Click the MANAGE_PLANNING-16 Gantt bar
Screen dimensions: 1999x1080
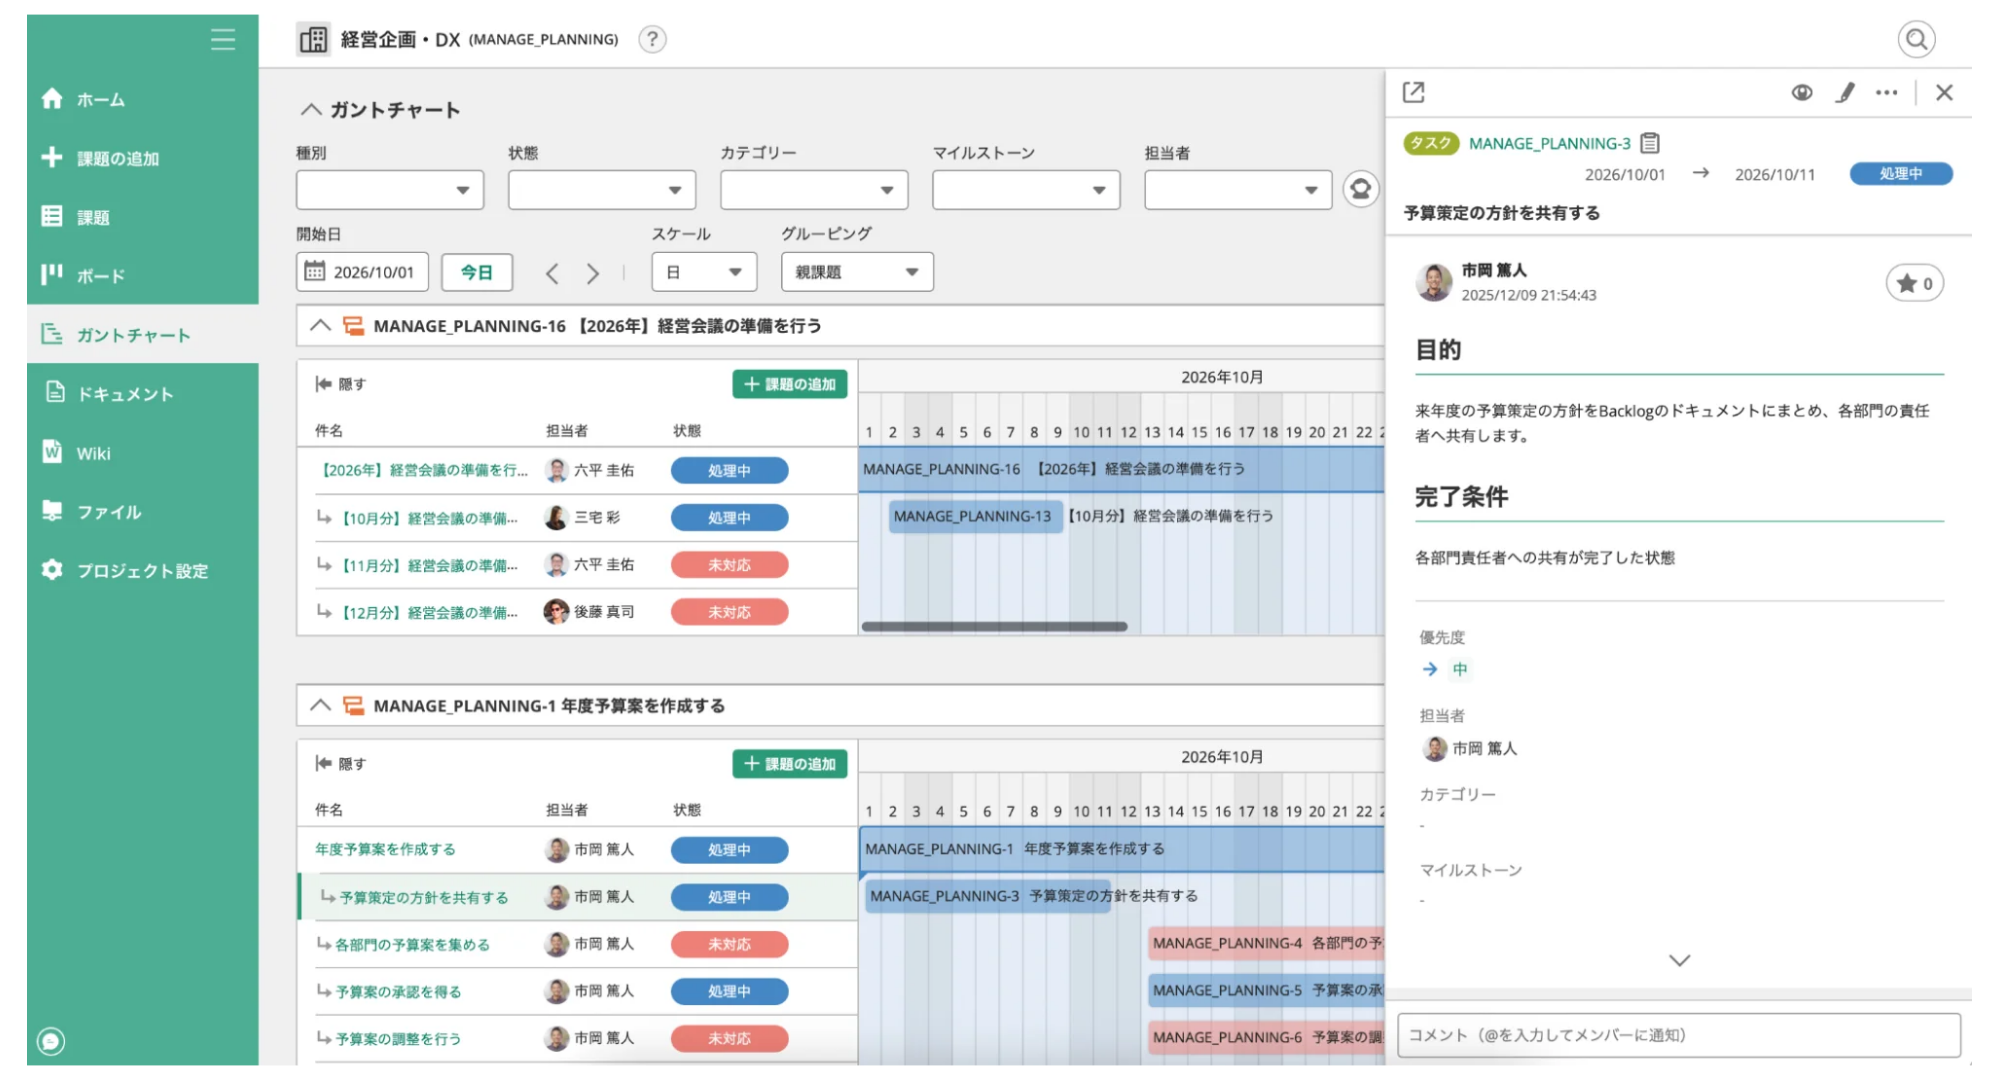coord(1121,469)
